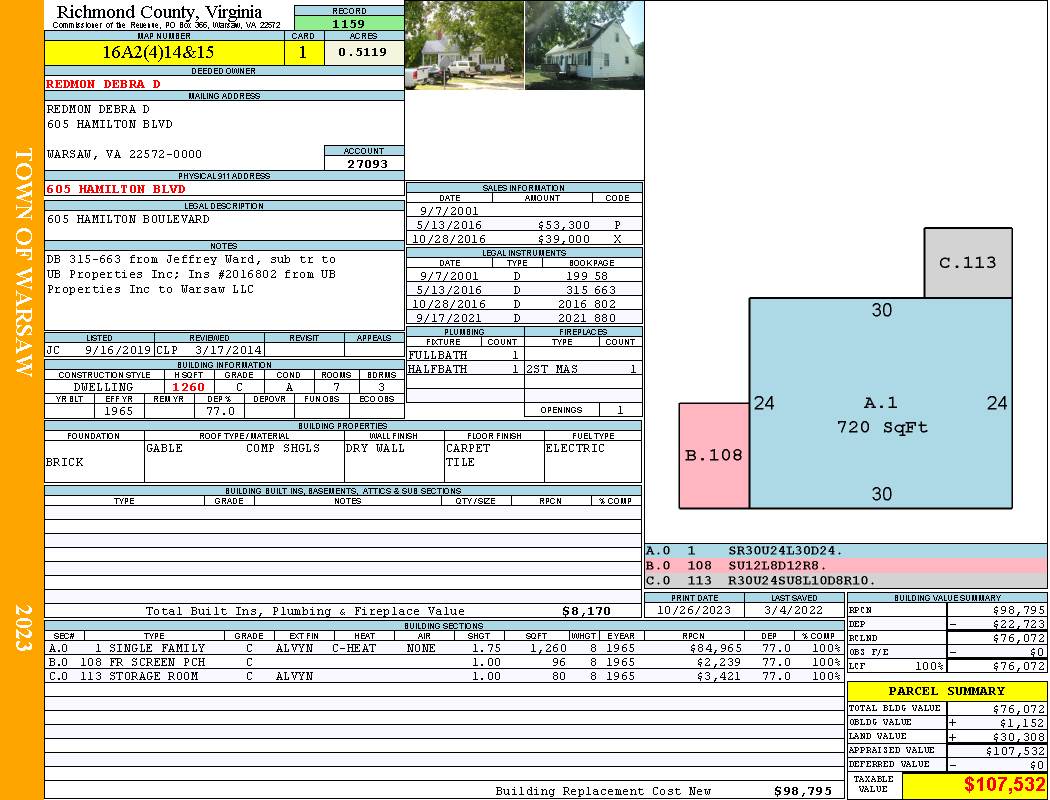Click the green record number 1159 field
The height and width of the screenshot is (800, 1050).
[349, 23]
